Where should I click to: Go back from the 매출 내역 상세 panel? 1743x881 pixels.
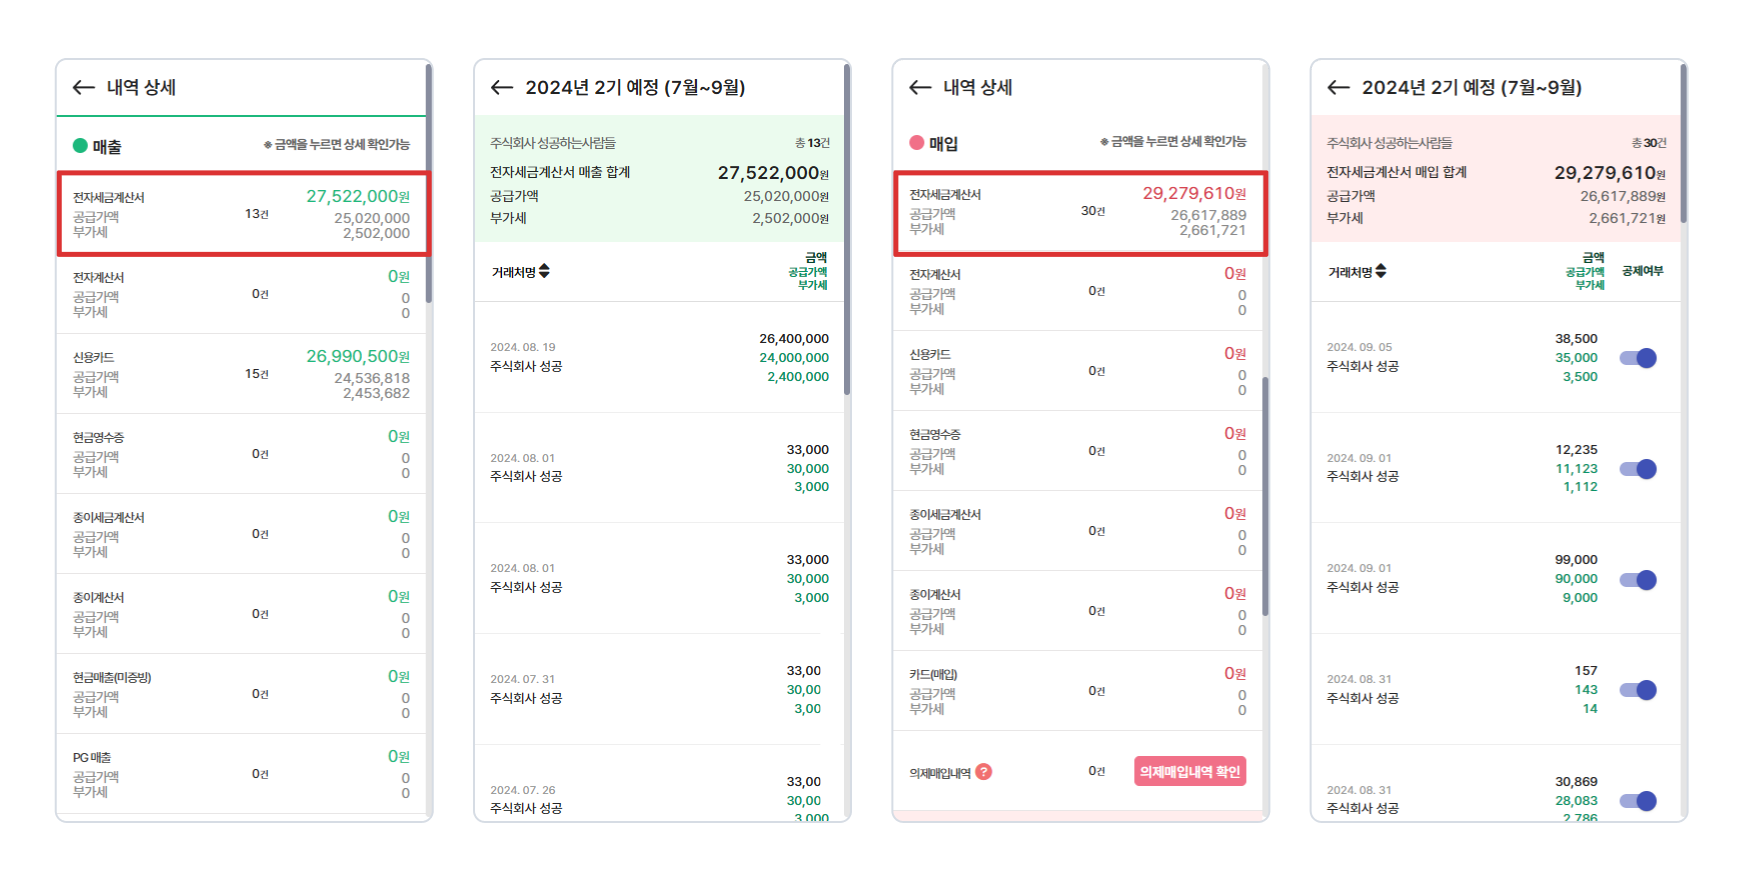[x=84, y=88]
